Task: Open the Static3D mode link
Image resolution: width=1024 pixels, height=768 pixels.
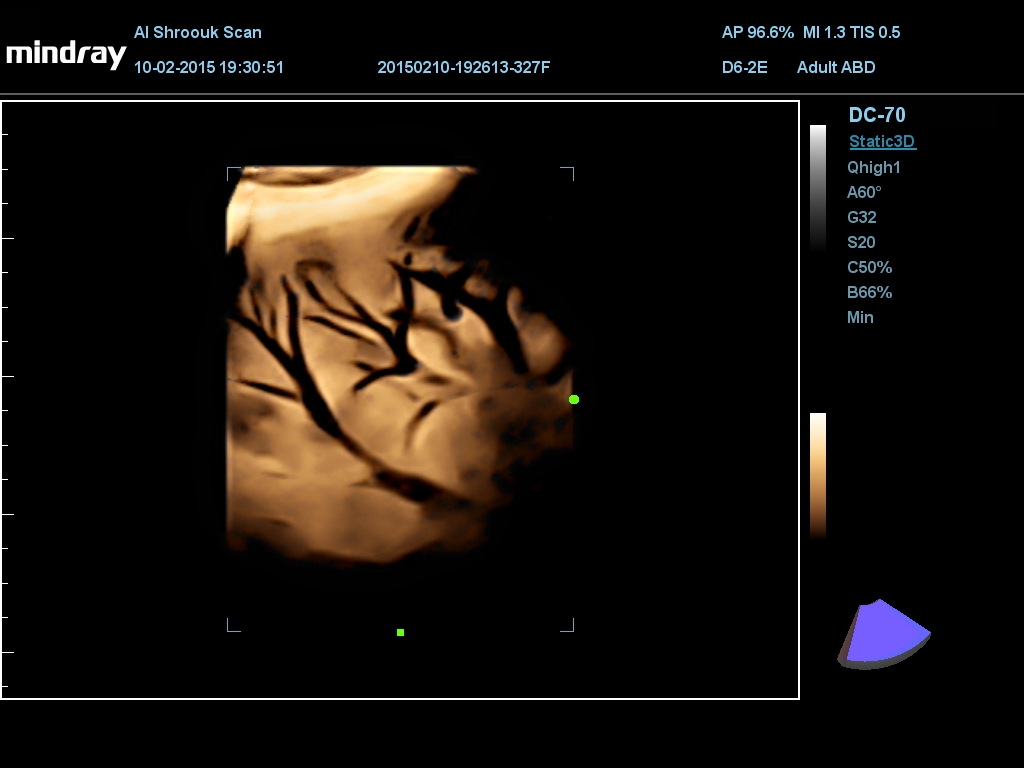Action: point(882,142)
